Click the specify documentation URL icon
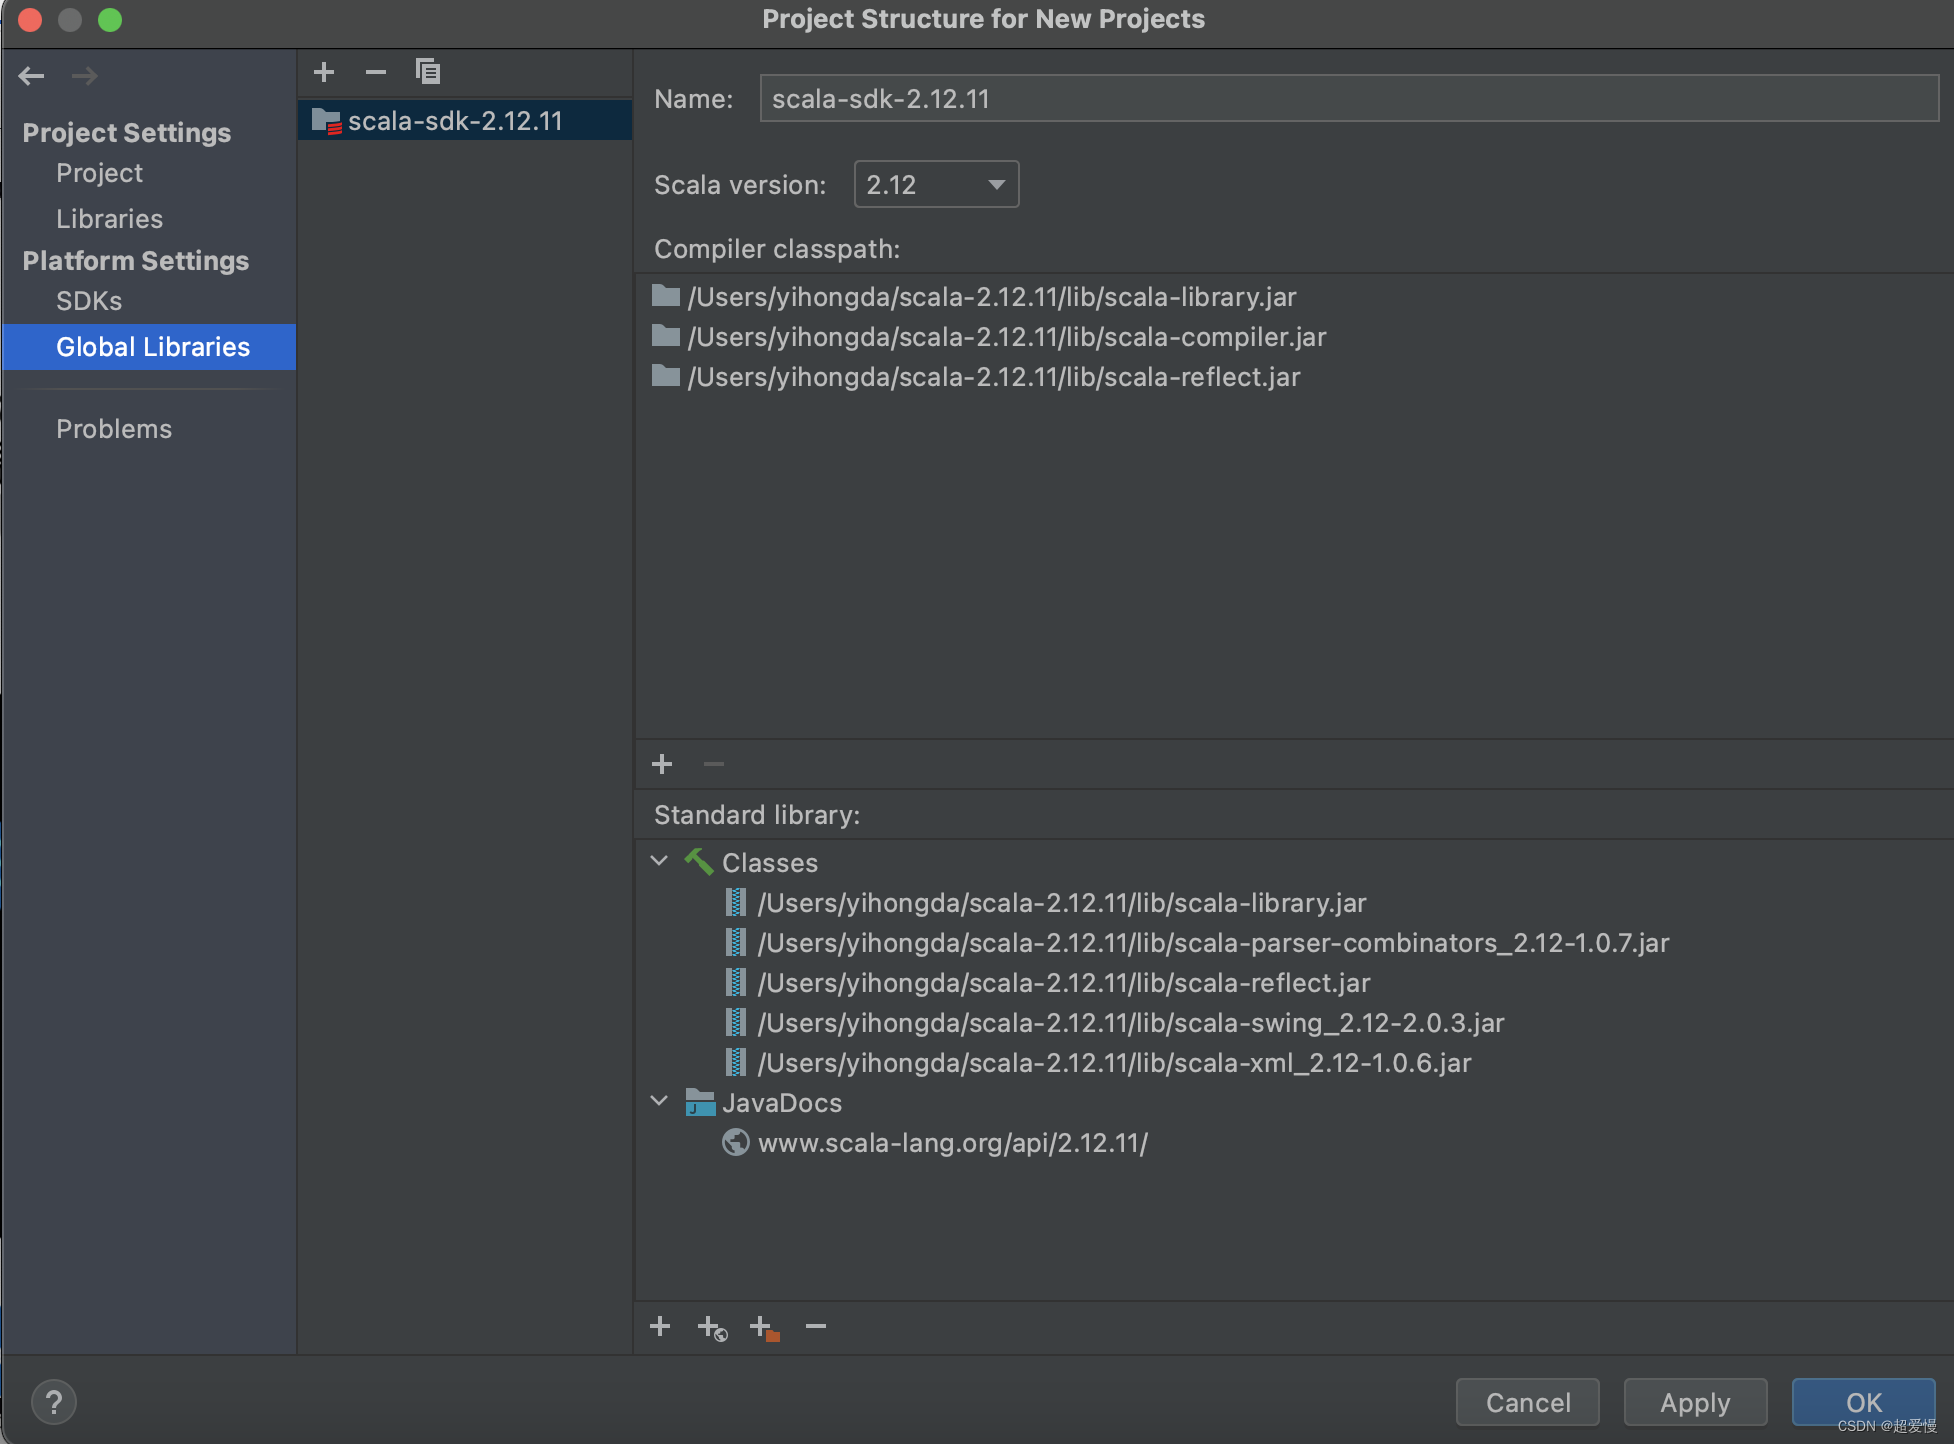Image resolution: width=1954 pixels, height=1444 pixels. 712,1328
